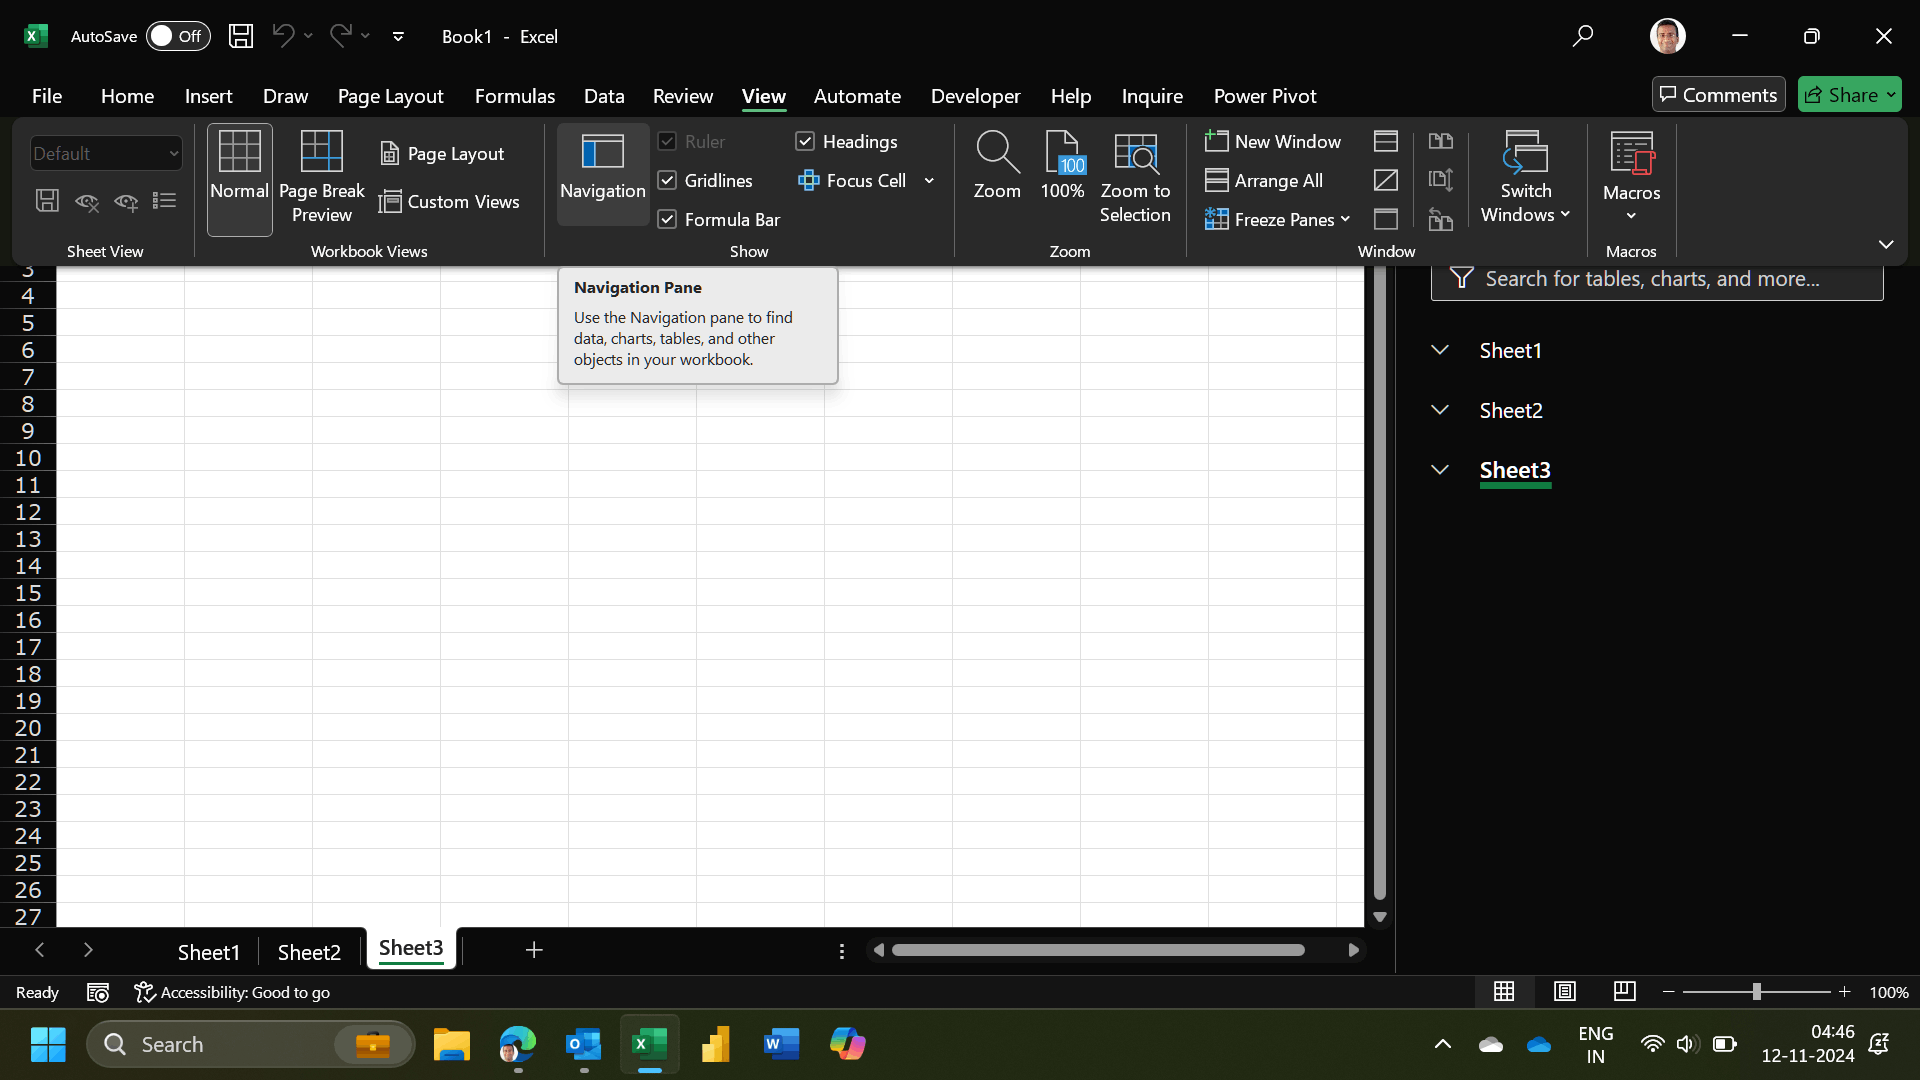
Task: Click the Comments button
Action: [x=1718, y=95]
